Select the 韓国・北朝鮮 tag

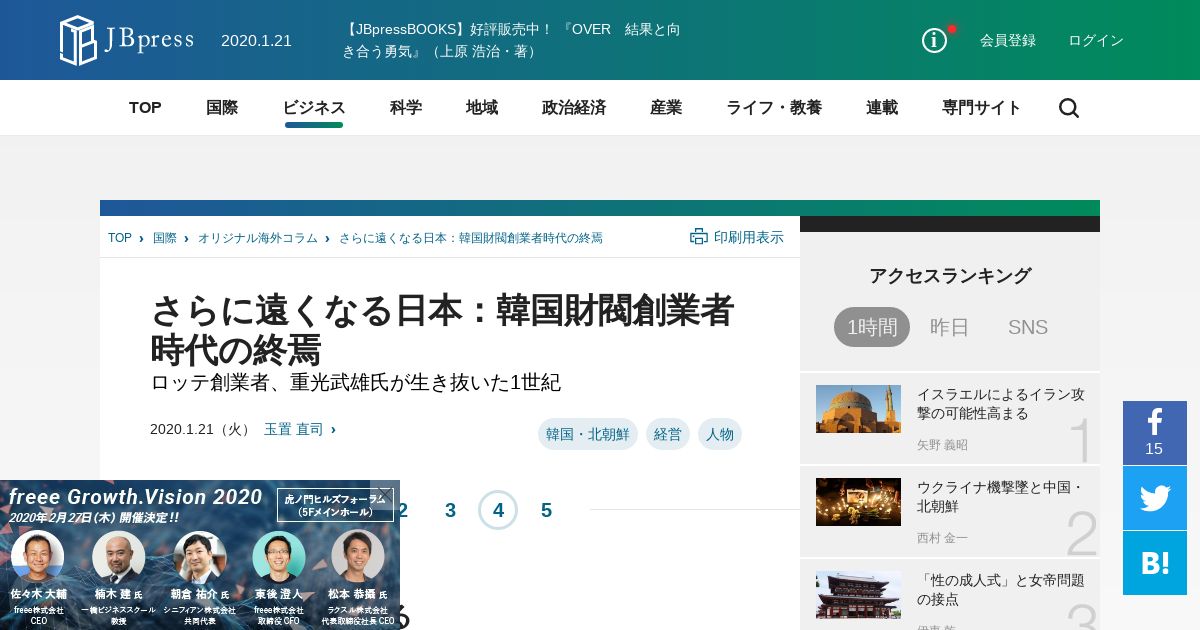pyautogui.click(x=588, y=434)
